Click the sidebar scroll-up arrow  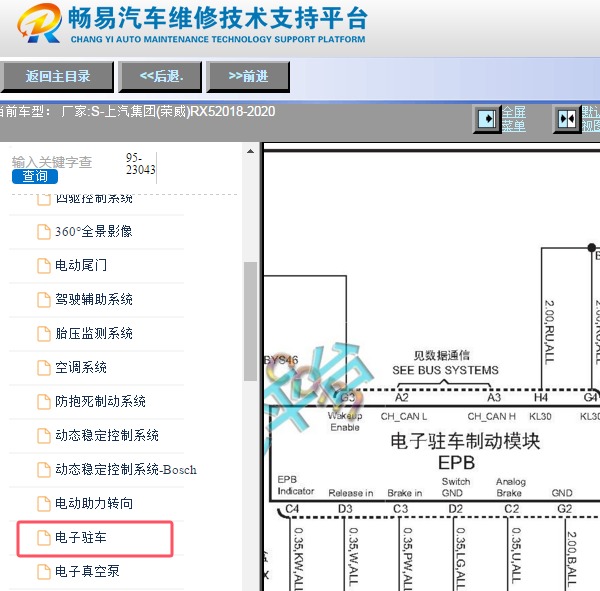pyautogui.click(x=250, y=151)
